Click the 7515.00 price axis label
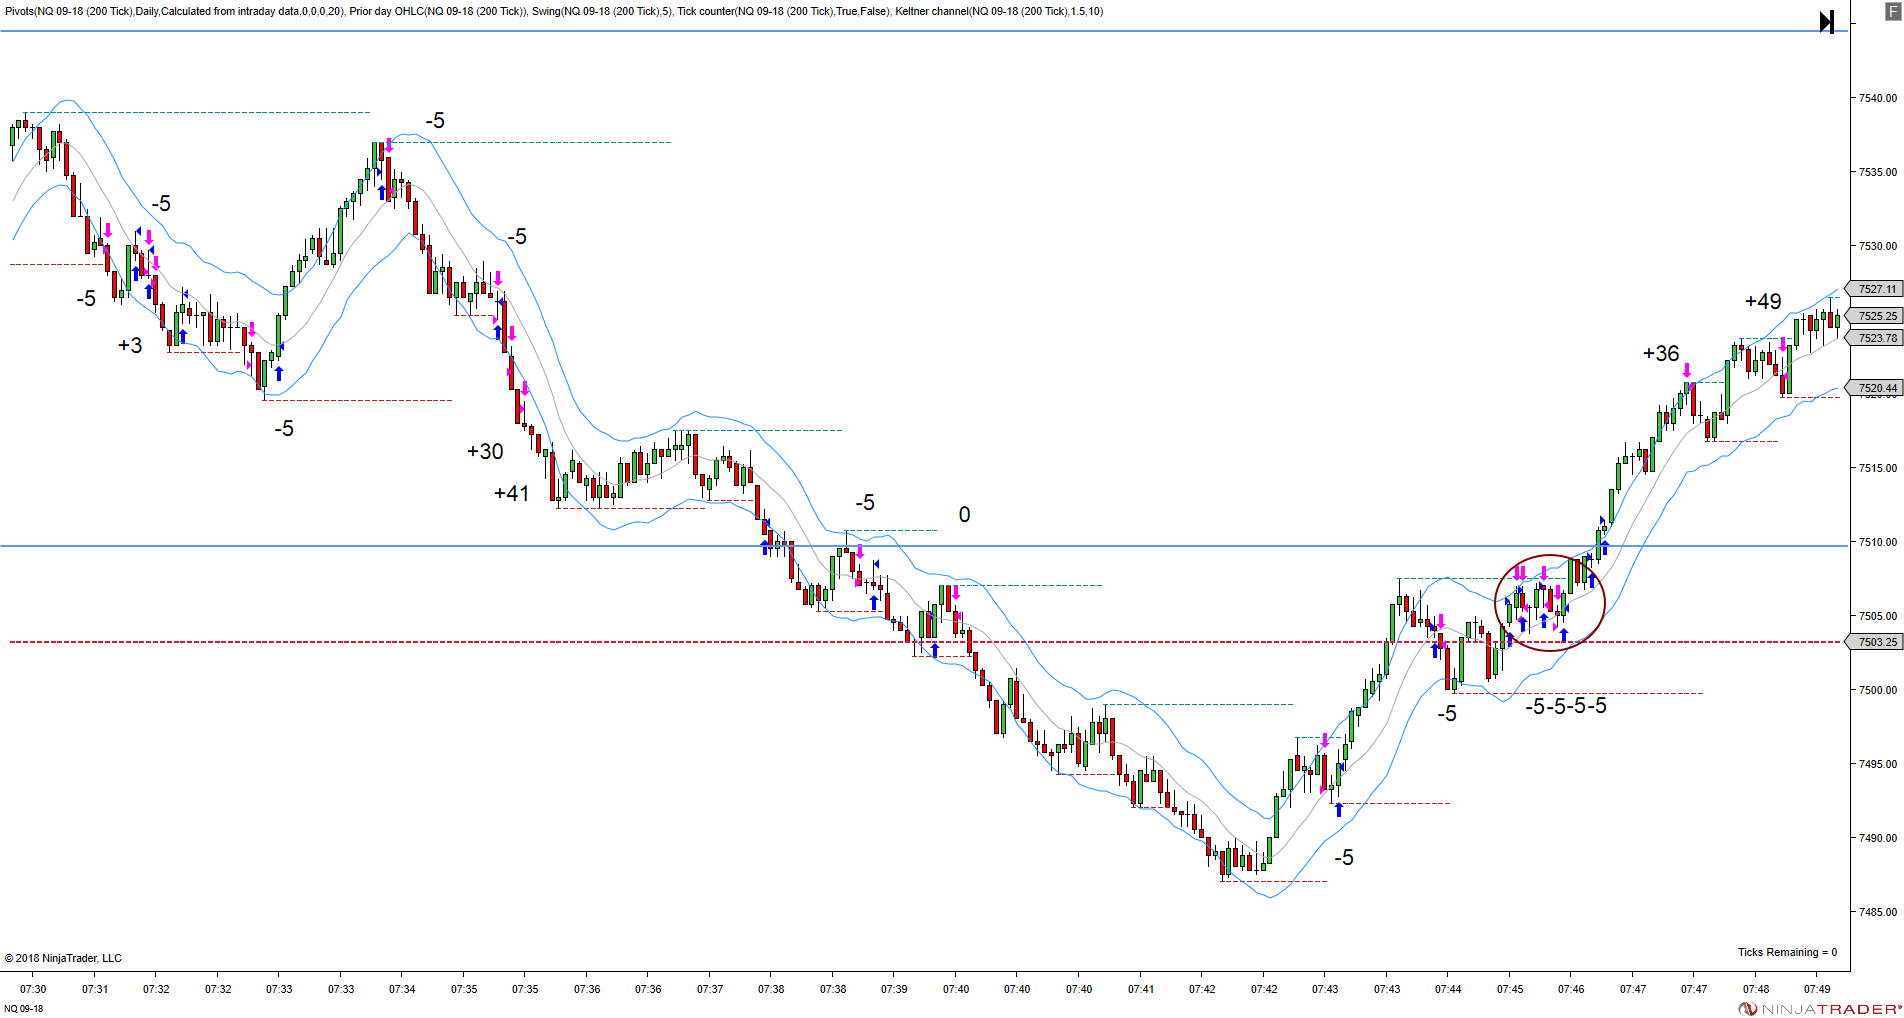The width and height of the screenshot is (1904, 1018). [x=1877, y=468]
